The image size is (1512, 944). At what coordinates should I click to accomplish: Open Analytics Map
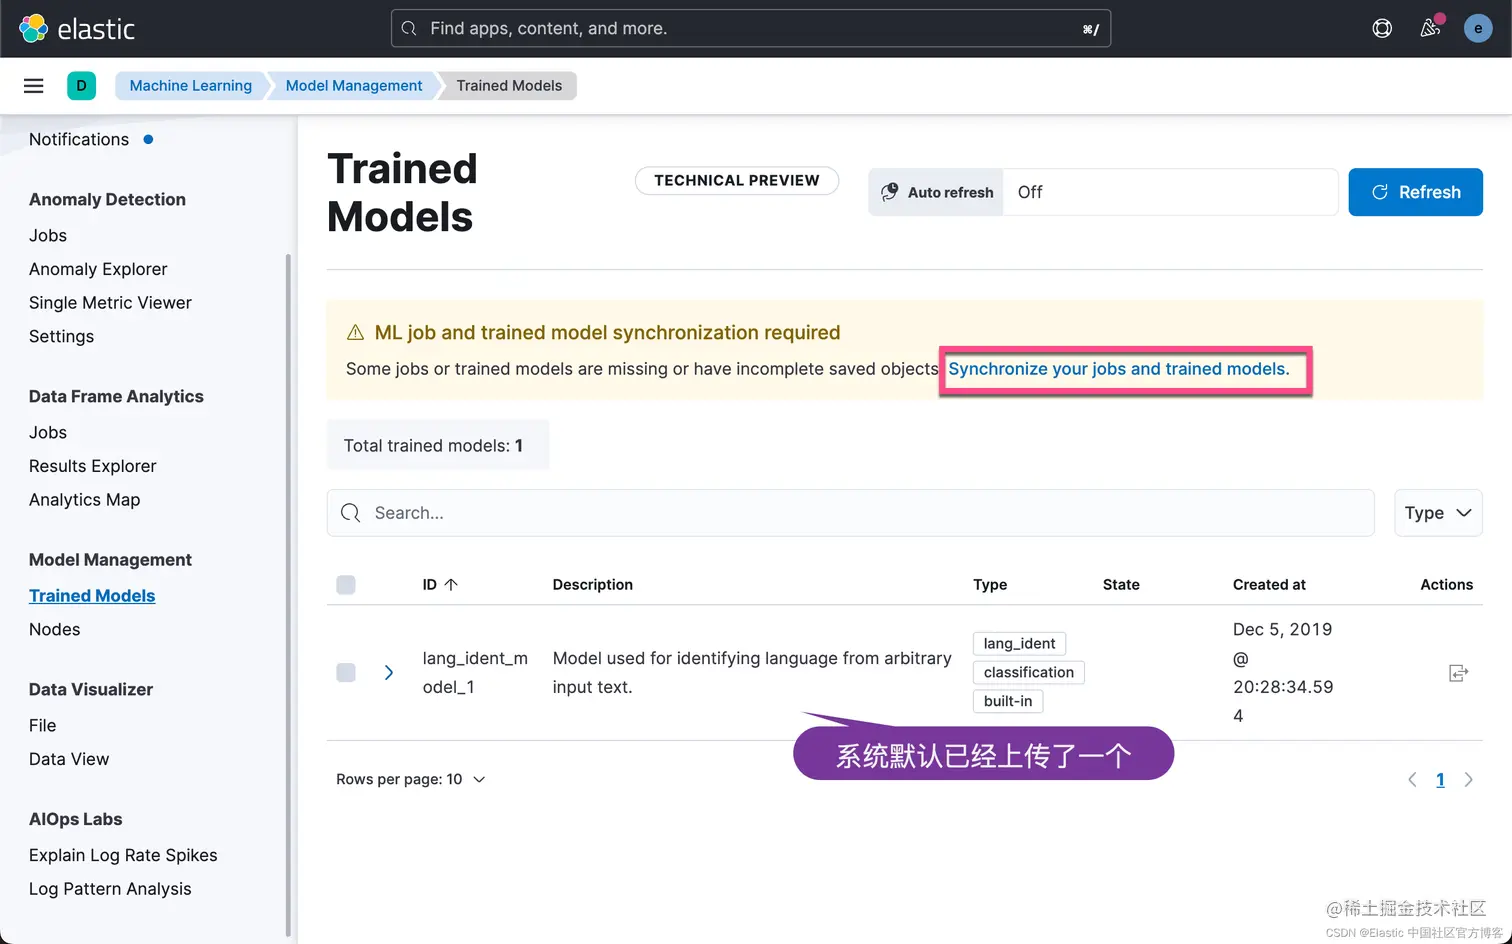pos(85,500)
